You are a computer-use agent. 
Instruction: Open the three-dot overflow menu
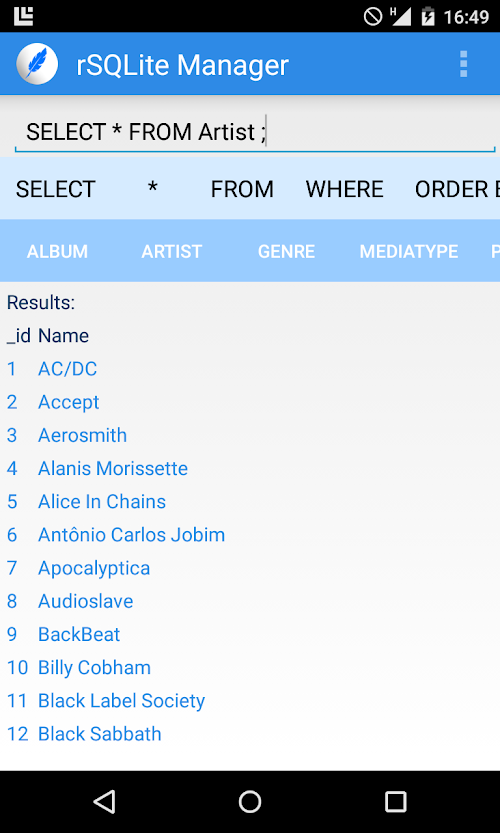tap(463, 64)
